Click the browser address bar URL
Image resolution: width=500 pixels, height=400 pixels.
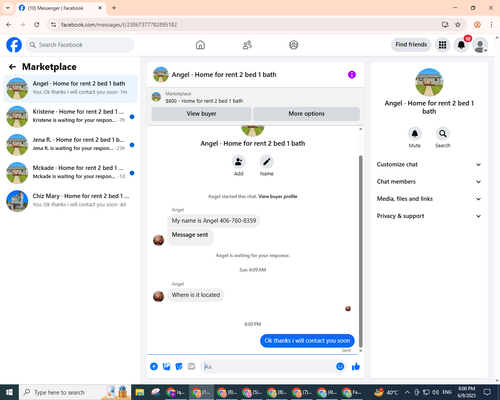(119, 25)
